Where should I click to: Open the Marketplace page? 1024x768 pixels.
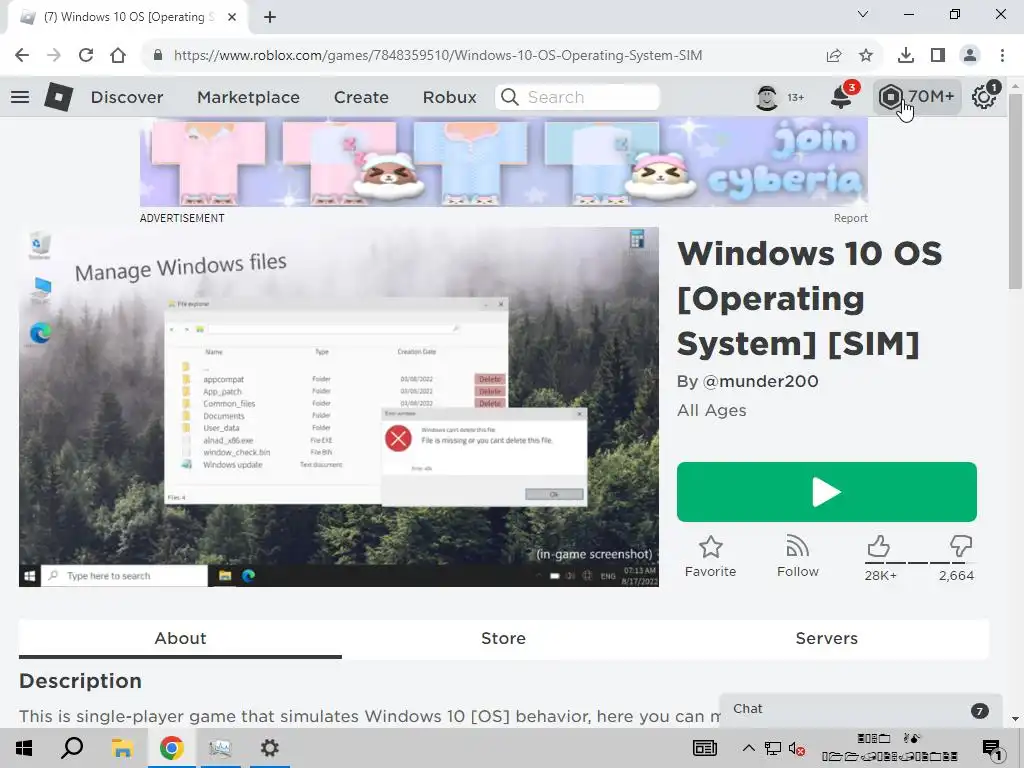click(248, 97)
